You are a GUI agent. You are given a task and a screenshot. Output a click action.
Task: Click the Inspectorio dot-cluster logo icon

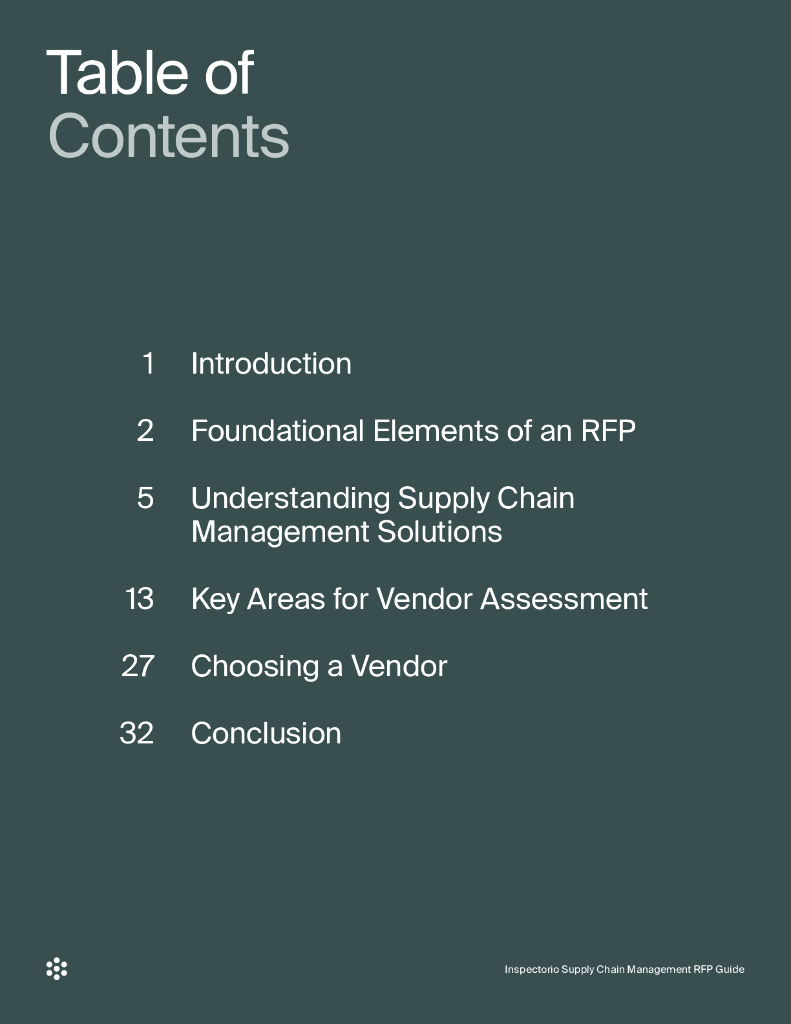[57, 968]
